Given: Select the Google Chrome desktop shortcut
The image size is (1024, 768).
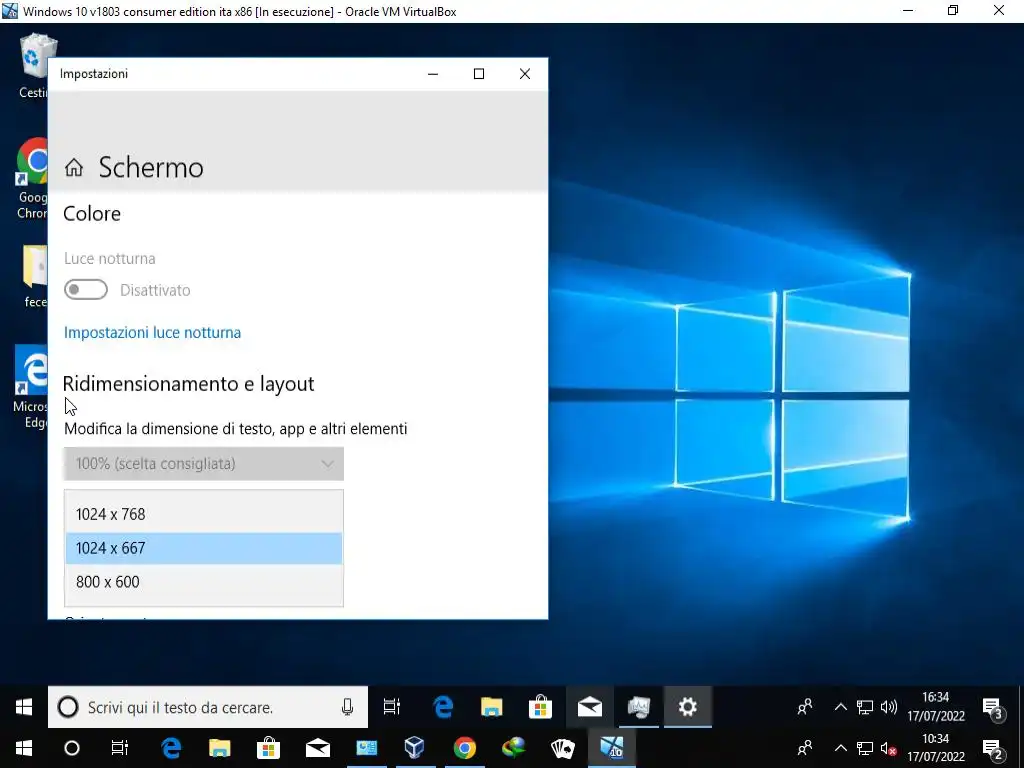Looking at the screenshot, I should pyautogui.click(x=33, y=178).
